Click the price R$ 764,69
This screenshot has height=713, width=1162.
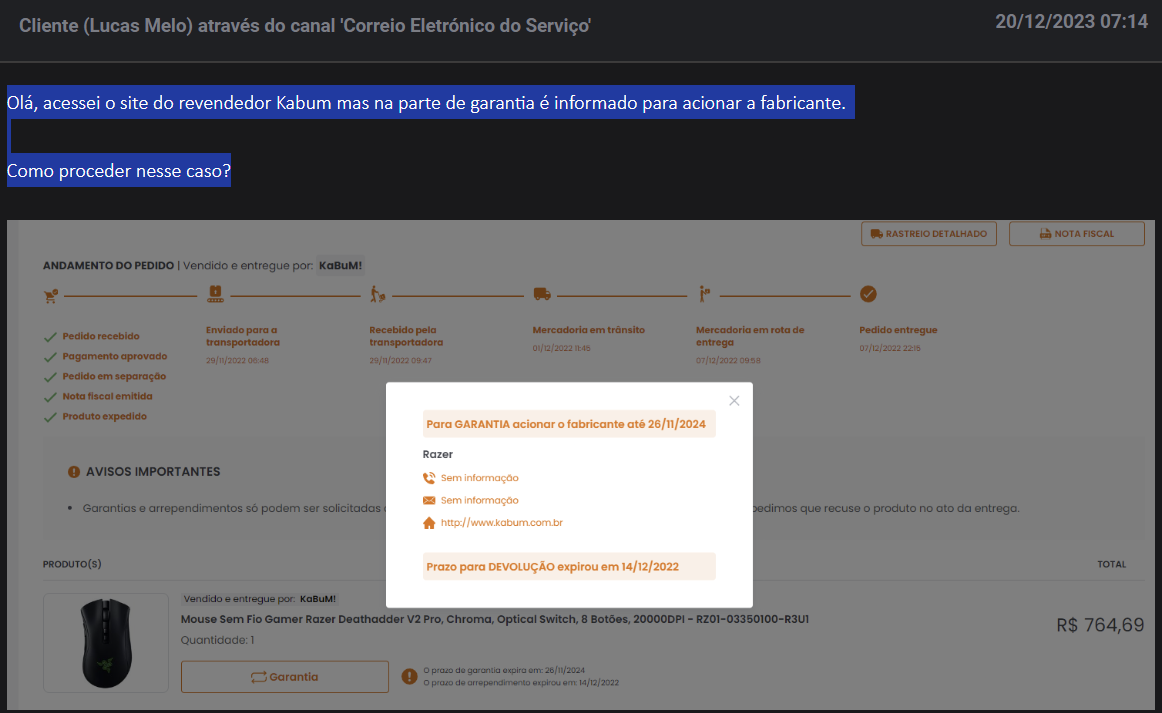pyautogui.click(x=1100, y=625)
